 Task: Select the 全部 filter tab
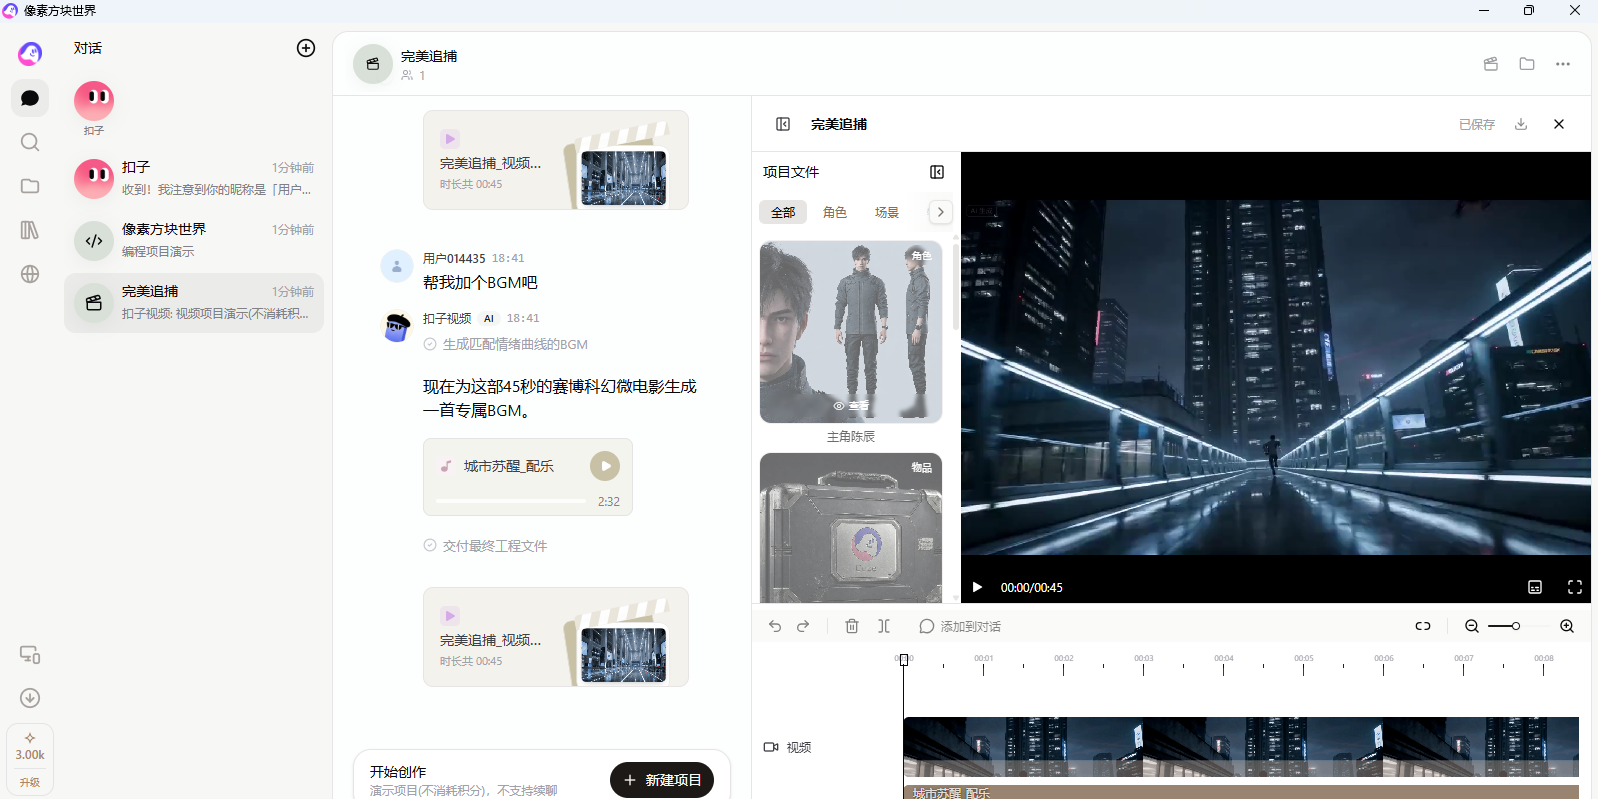[783, 212]
